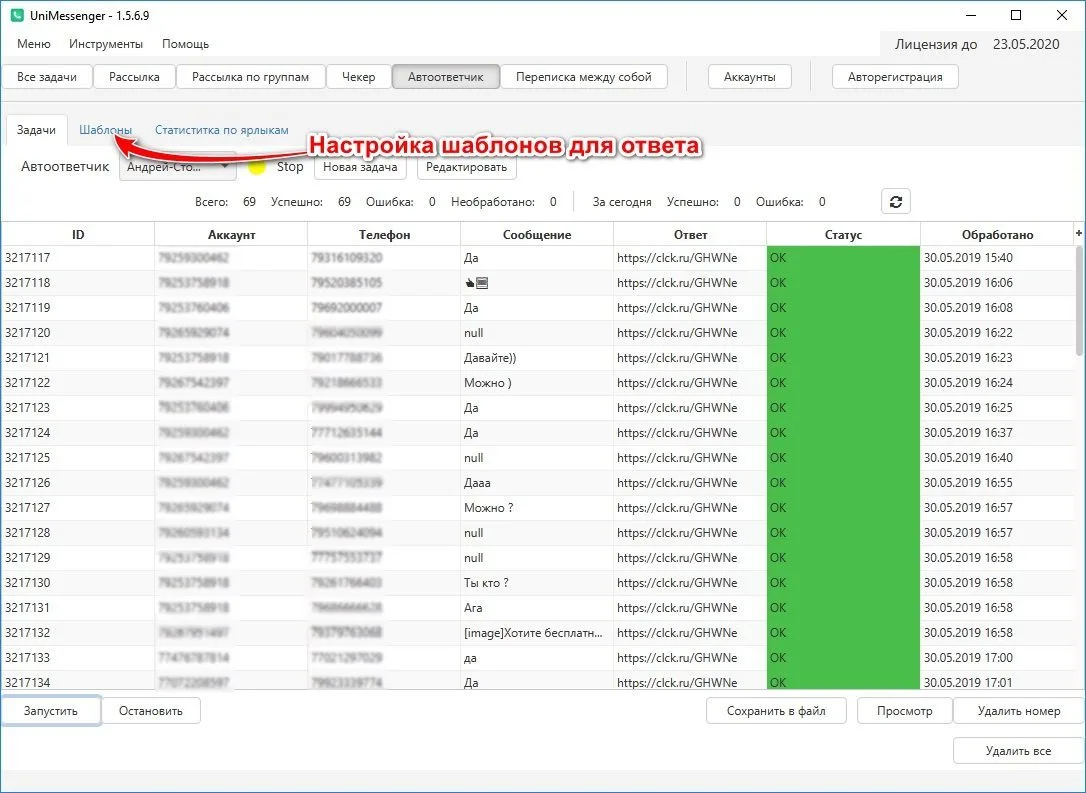The width and height of the screenshot is (1086, 793).
Task: Click the yellow status indicator next to Stop
Action: pyautogui.click(x=257, y=167)
